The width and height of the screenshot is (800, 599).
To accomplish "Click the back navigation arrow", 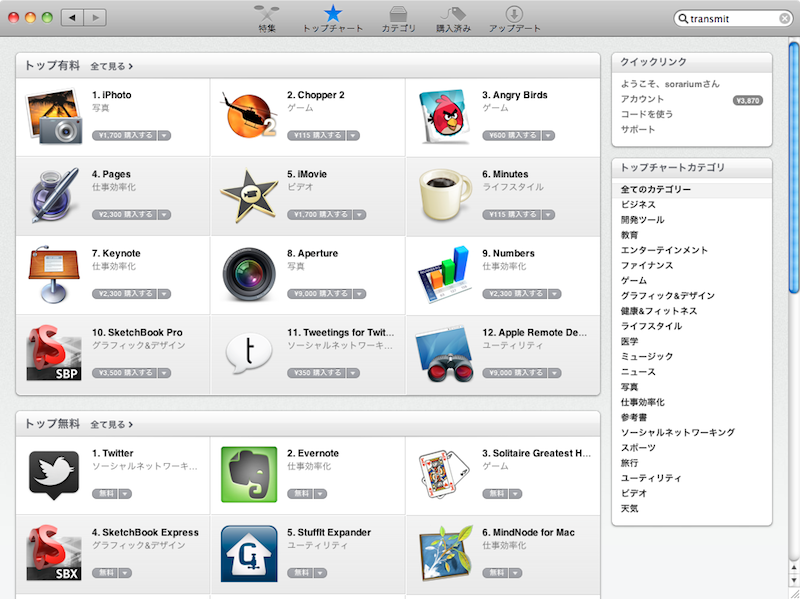I will coord(72,17).
